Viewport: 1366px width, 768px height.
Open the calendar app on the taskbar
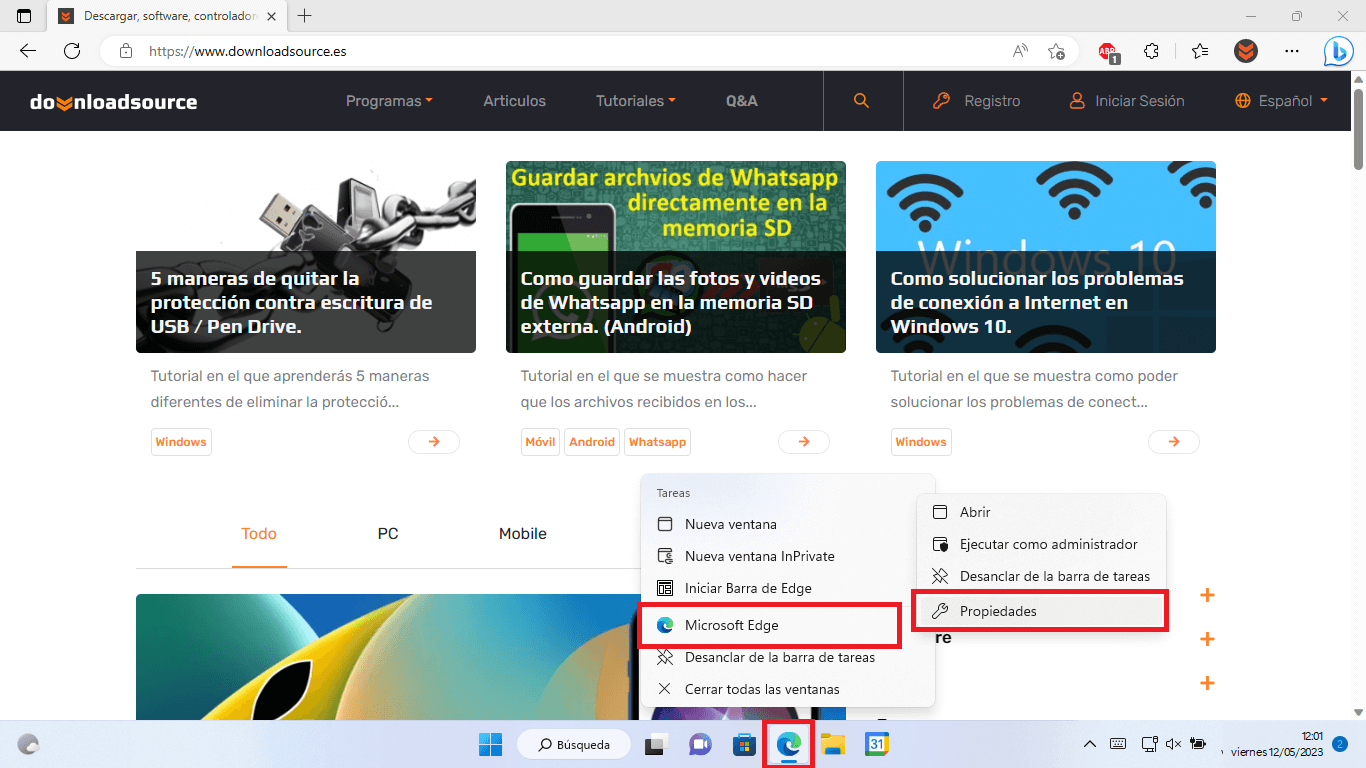[877, 744]
